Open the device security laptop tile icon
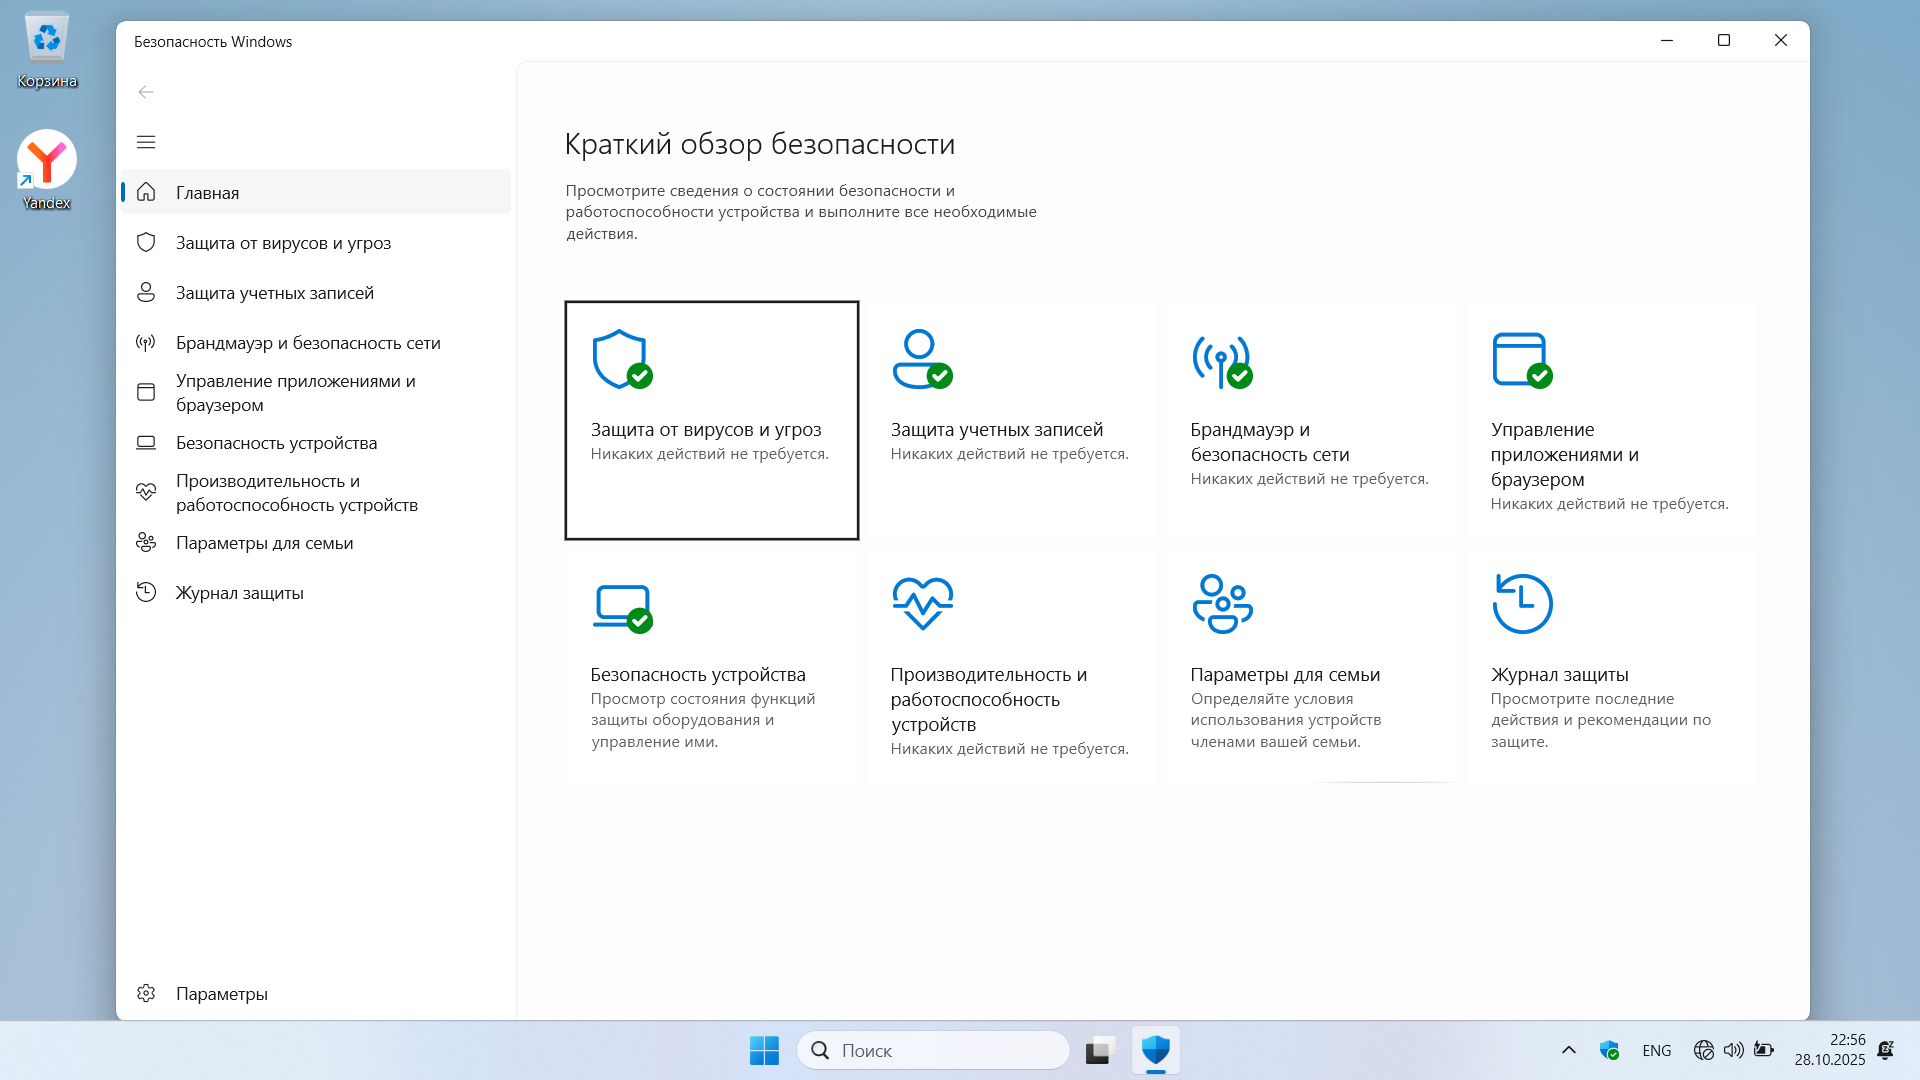Image resolution: width=1920 pixels, height=1080 pixels. 621,606
